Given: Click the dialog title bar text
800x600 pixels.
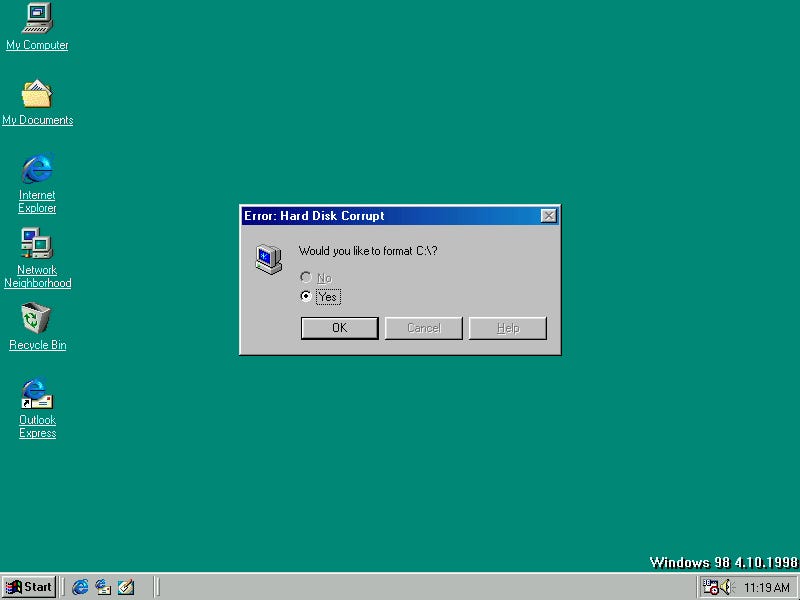Looking at the screenshot, I should 314,216.
